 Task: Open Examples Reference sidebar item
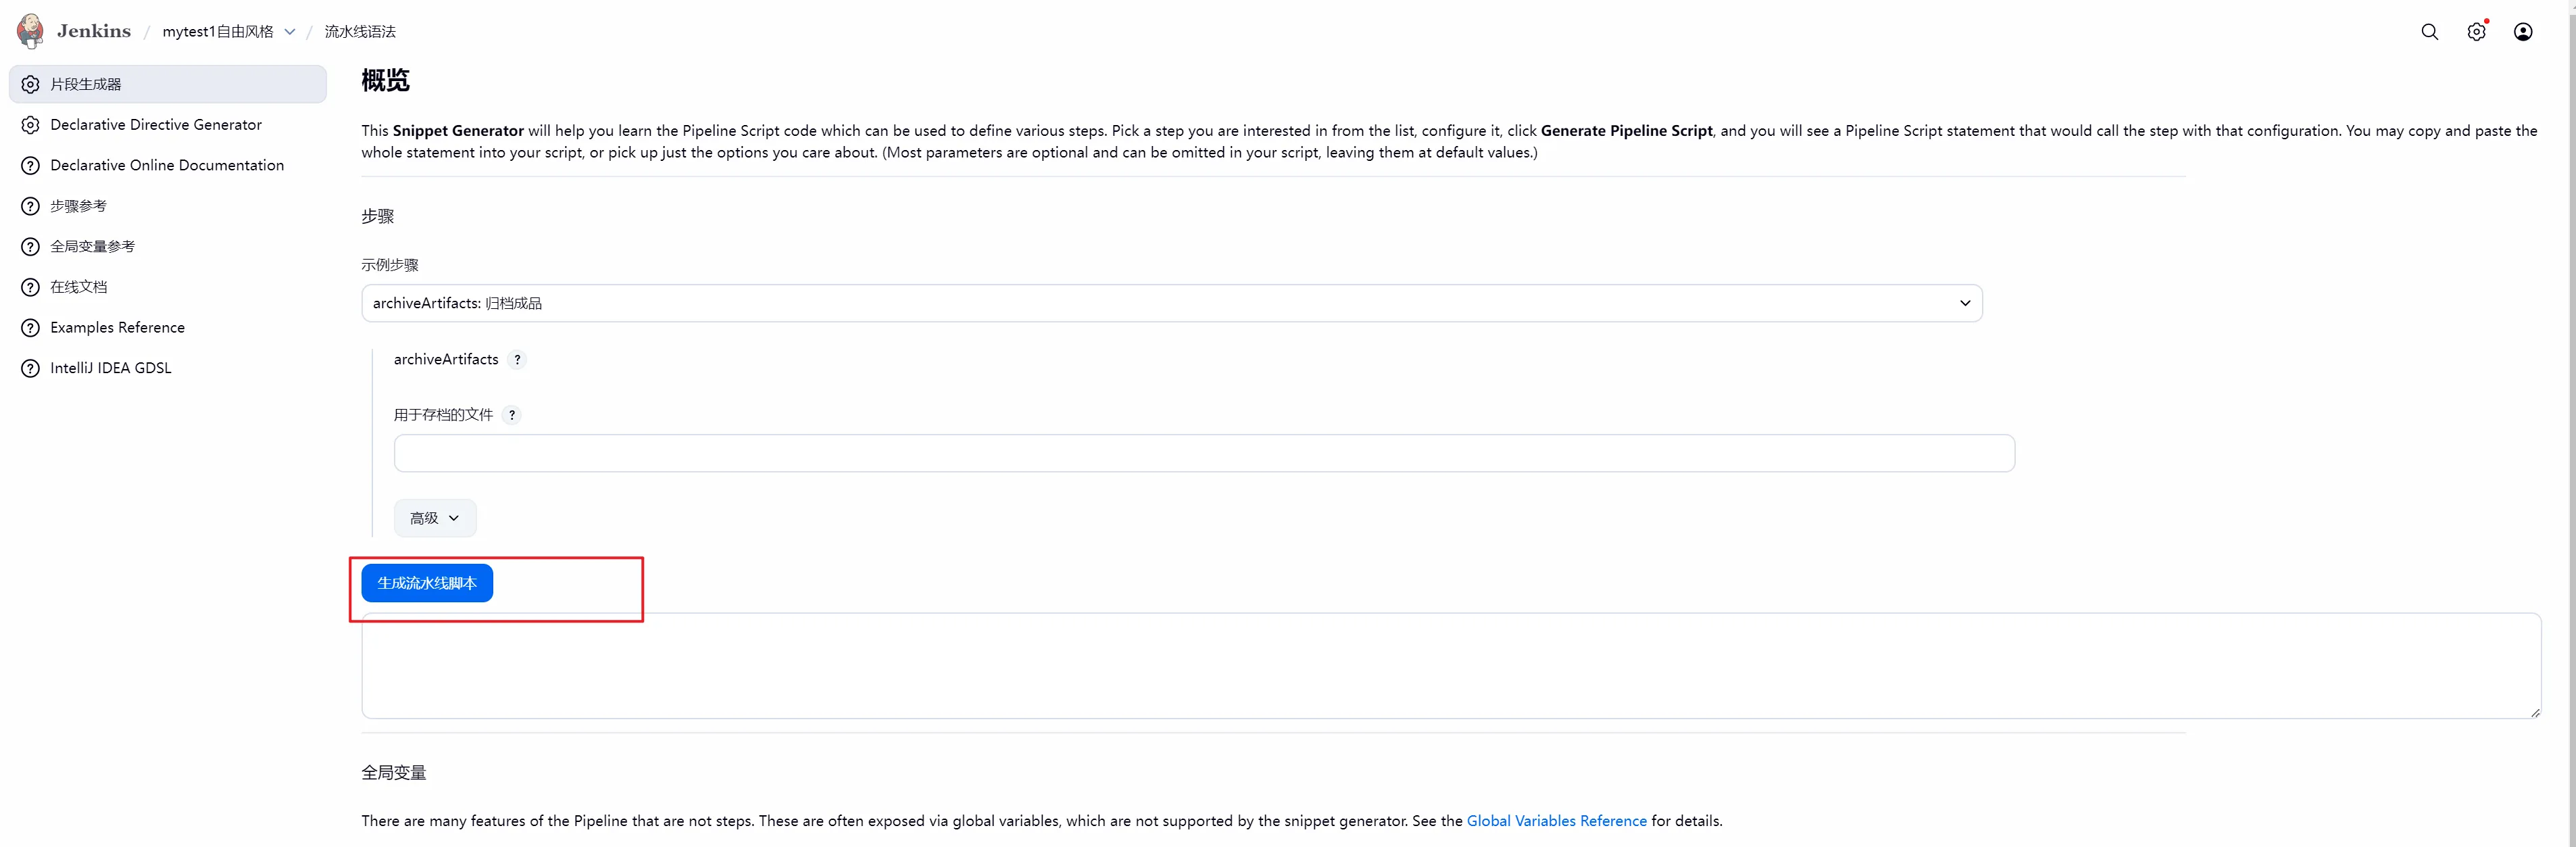(x=117, y=328)
